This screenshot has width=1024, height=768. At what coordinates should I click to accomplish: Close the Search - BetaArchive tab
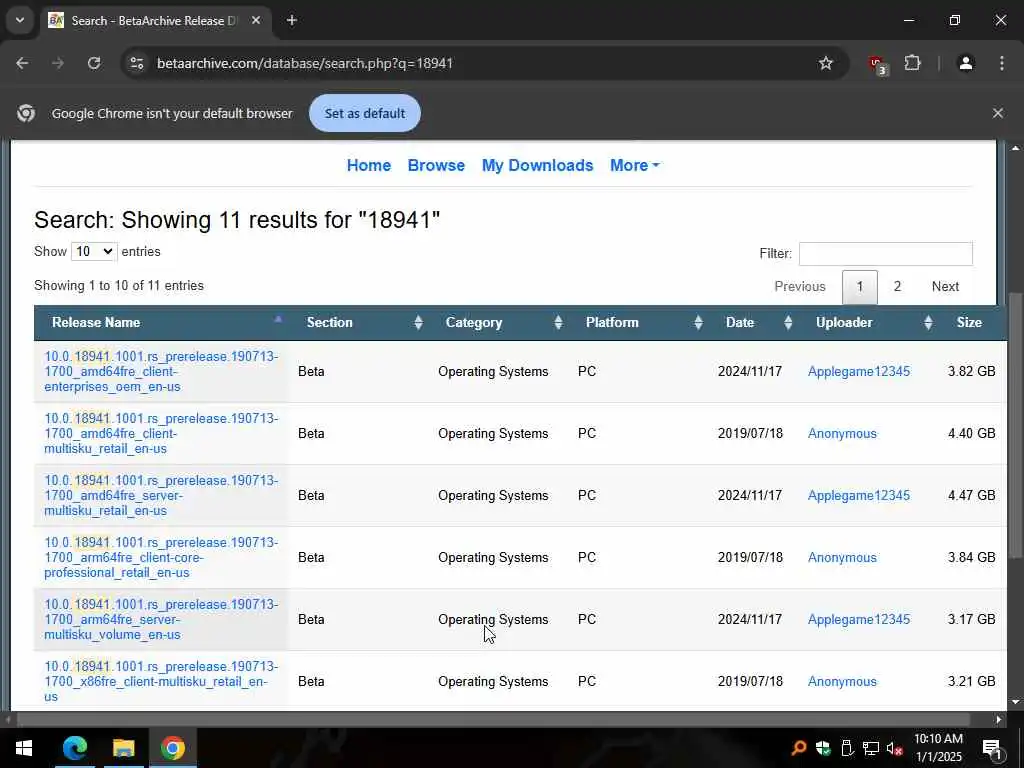point(256,20)
